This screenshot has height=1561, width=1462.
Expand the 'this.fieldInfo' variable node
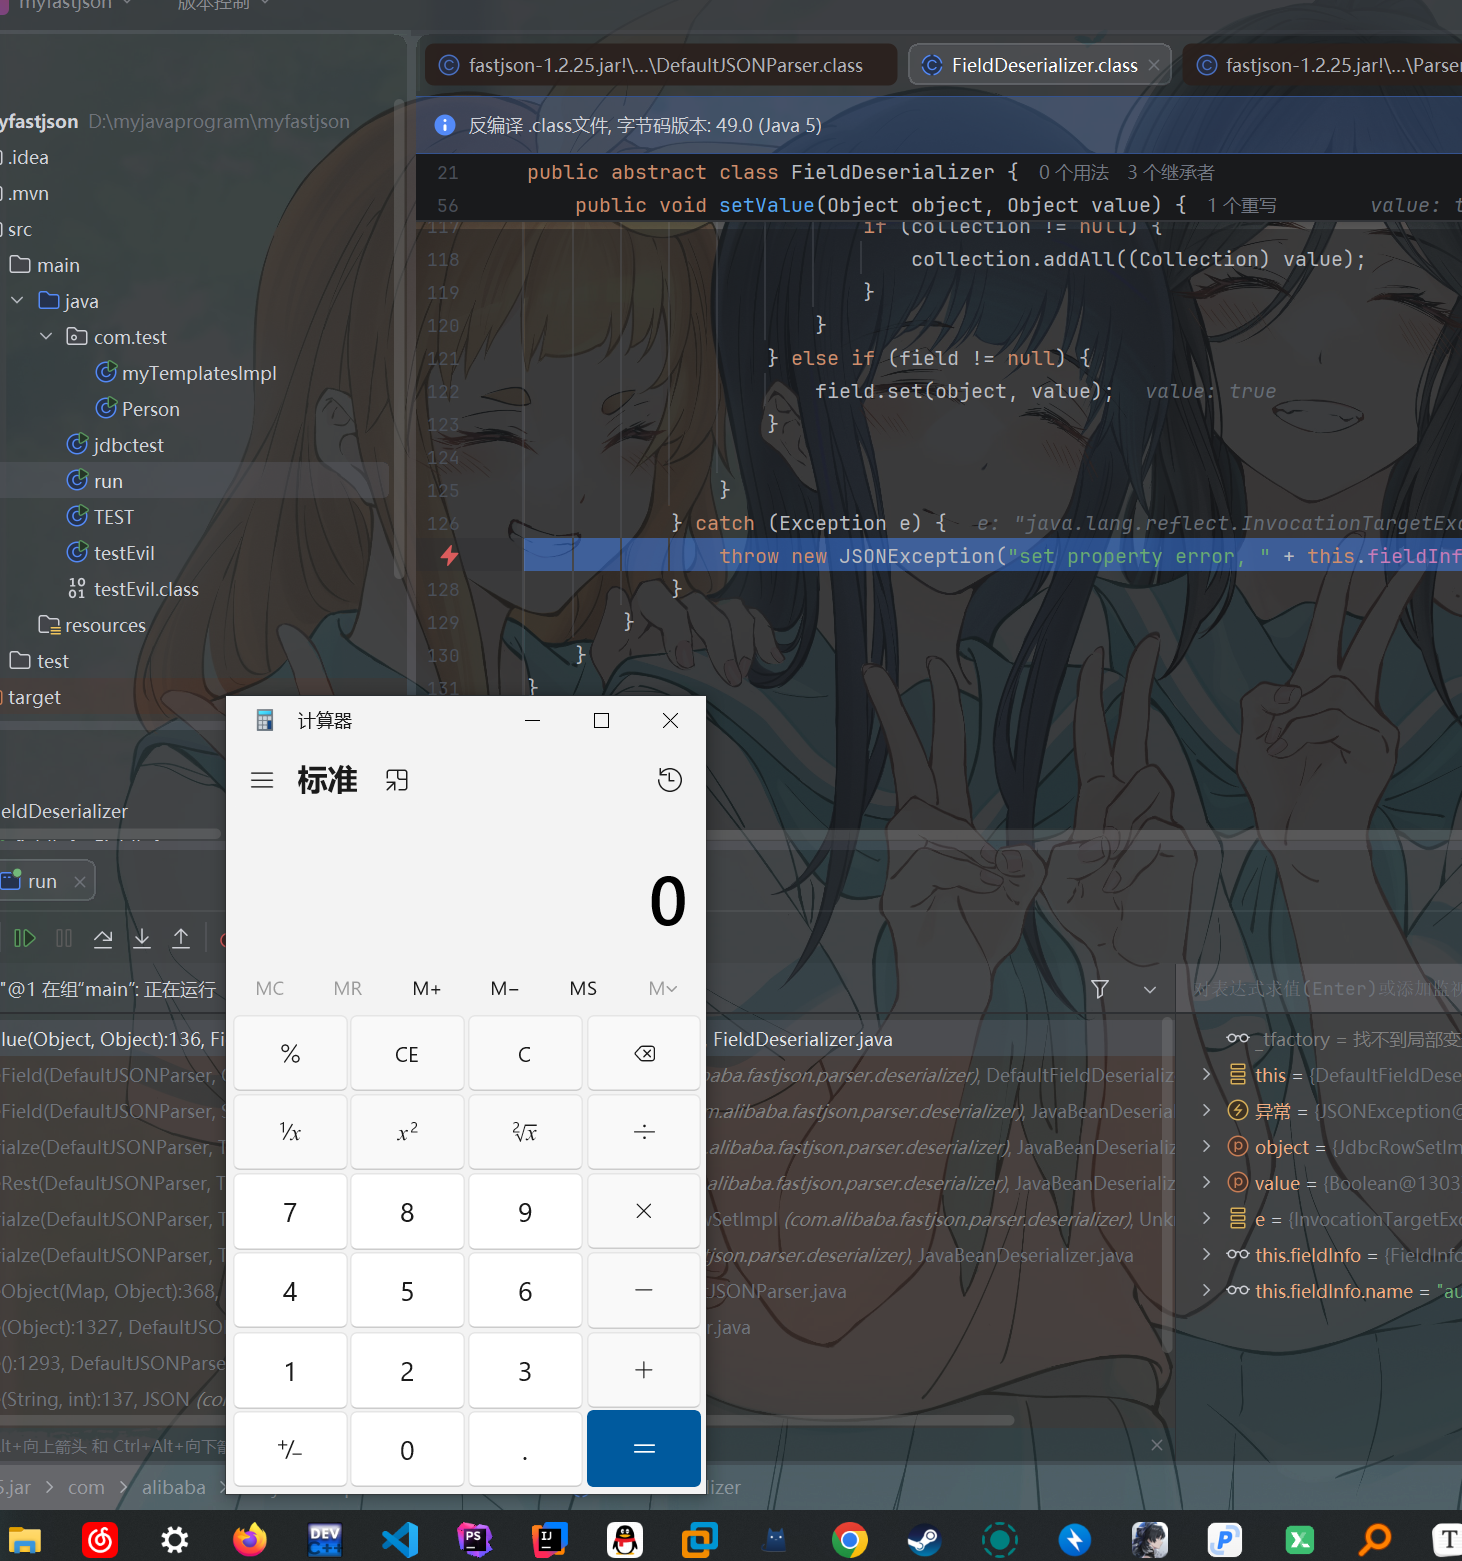(x=1207, y=1254)
